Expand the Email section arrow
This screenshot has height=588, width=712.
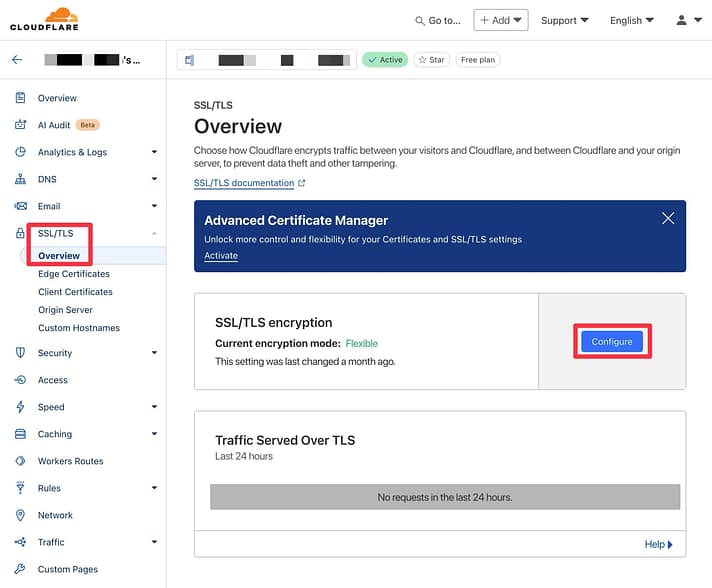pyautogui.click(x=154, y=206)
